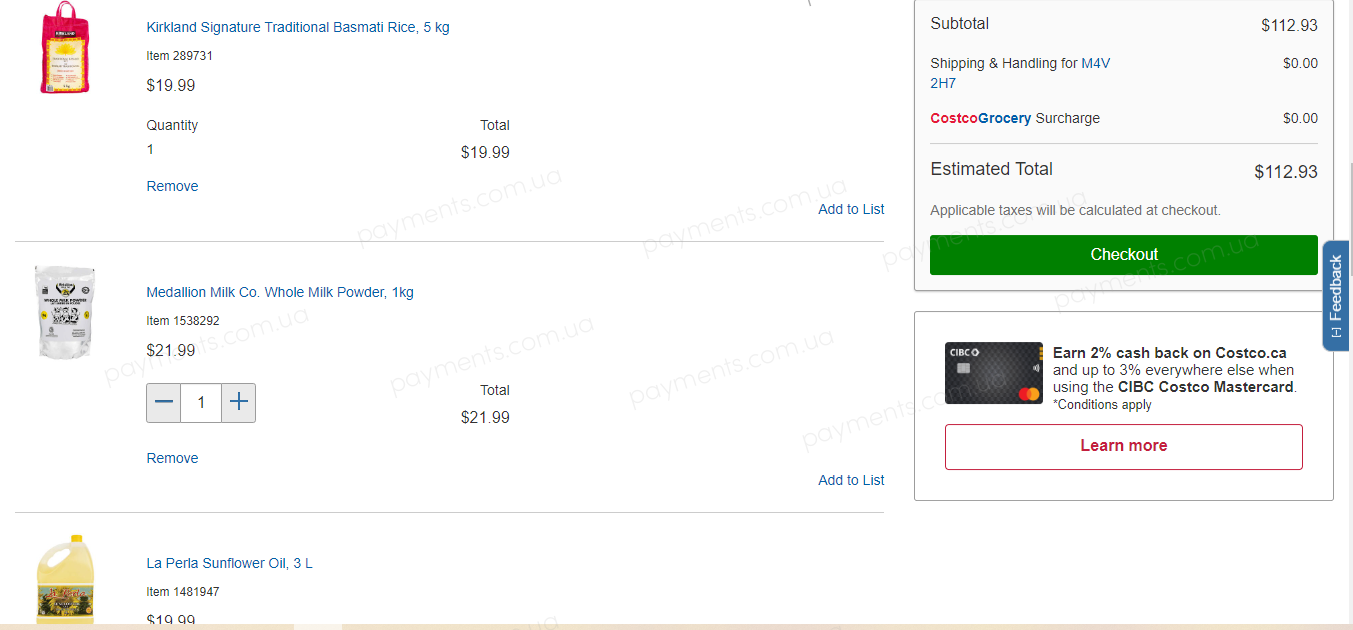Focus the milk powder quantity input field
The width and height of the screenshot is (1353, 630).
coord(201,403)
